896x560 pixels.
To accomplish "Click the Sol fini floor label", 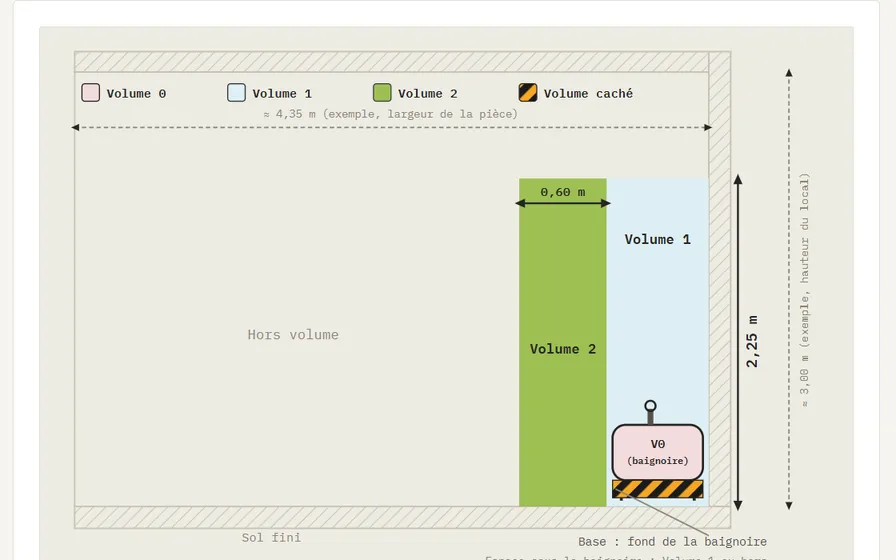I will (x=271, y=537).
